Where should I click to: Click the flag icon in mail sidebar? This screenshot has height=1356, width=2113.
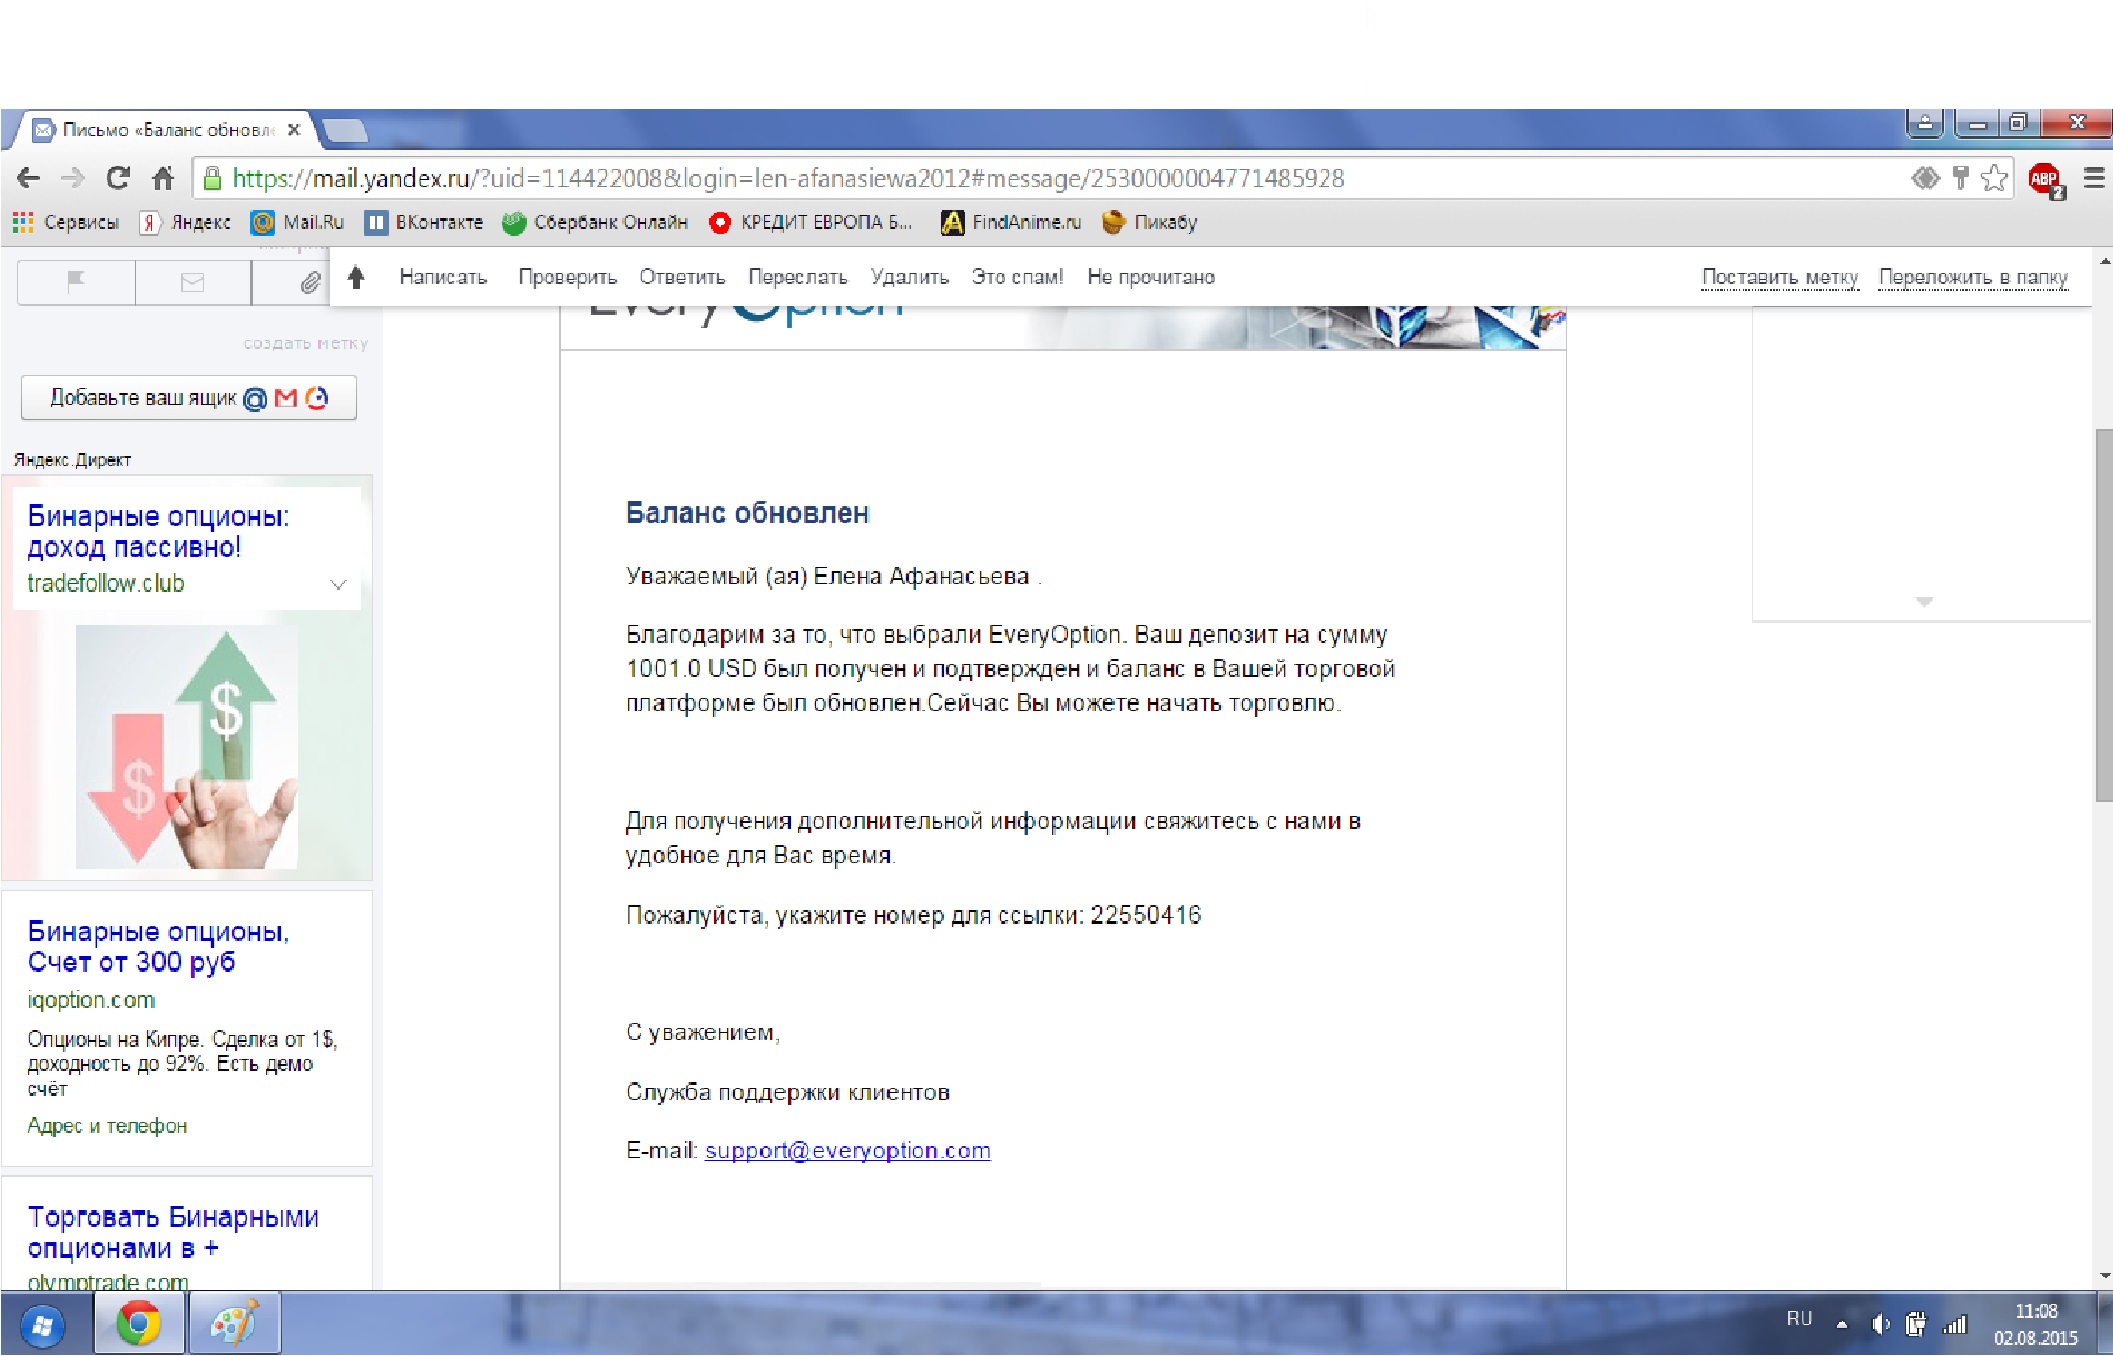[x=76, y=282]
